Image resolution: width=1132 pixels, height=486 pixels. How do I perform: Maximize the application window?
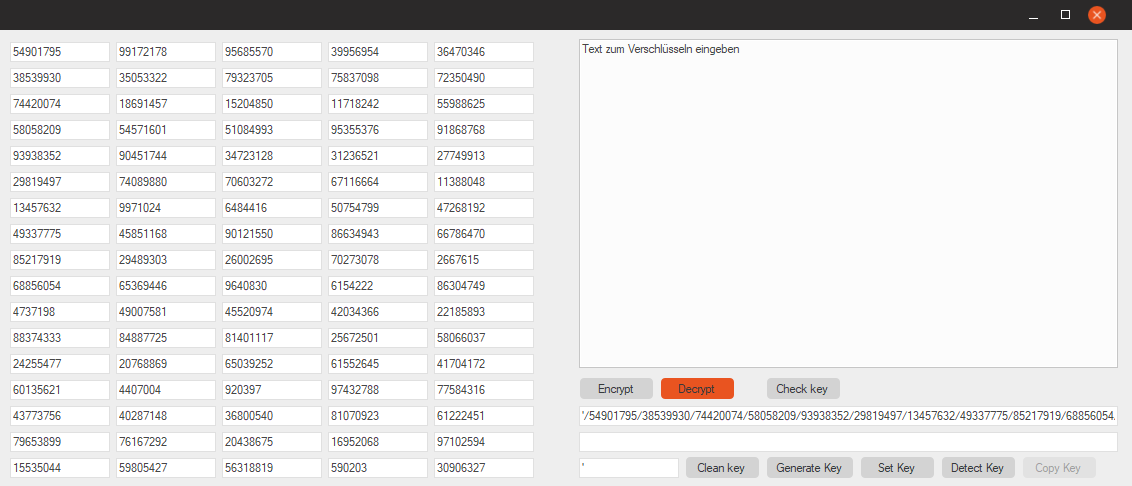(1065, 15)
